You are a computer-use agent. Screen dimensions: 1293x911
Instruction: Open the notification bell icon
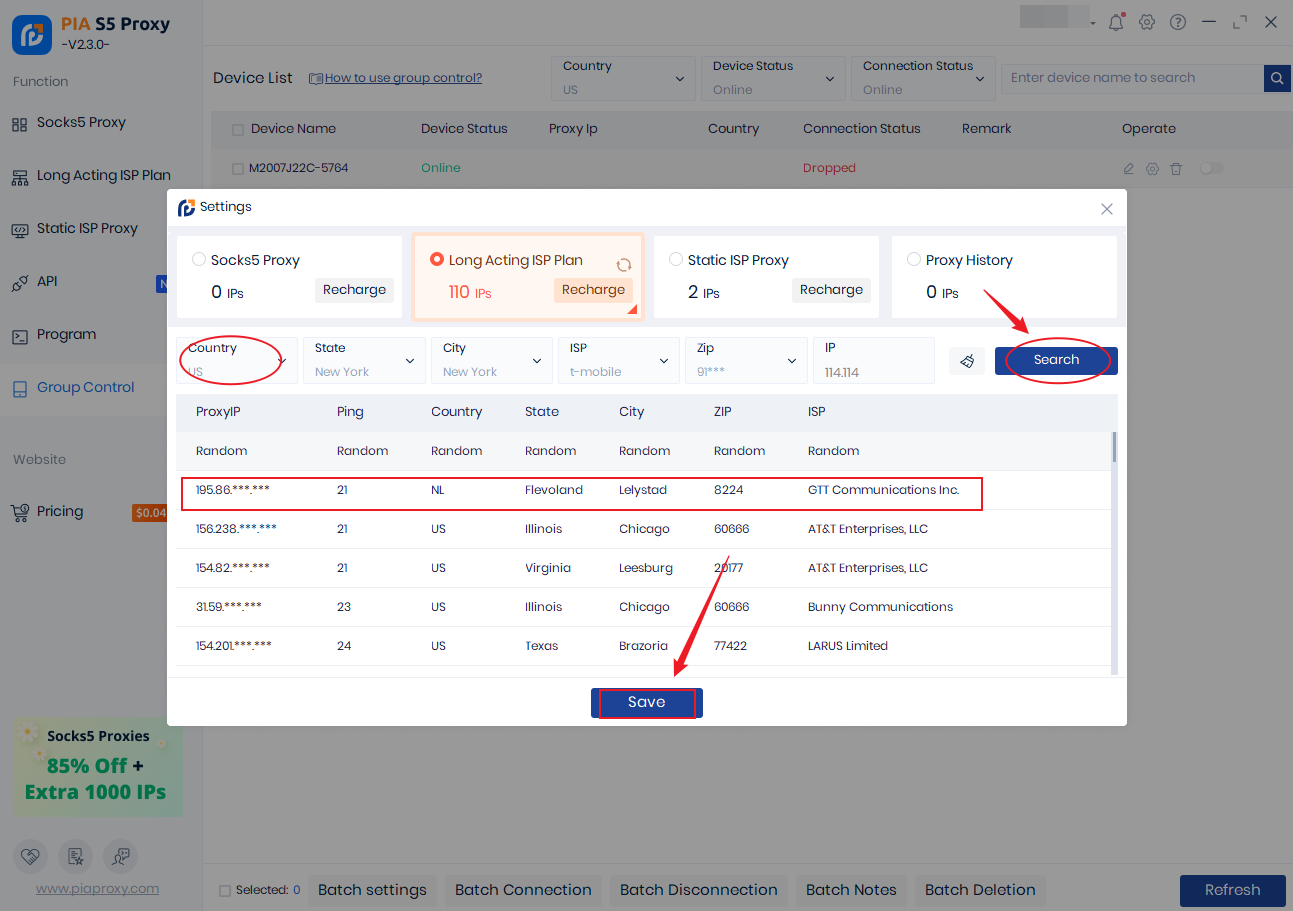[x=1116, y=22]
